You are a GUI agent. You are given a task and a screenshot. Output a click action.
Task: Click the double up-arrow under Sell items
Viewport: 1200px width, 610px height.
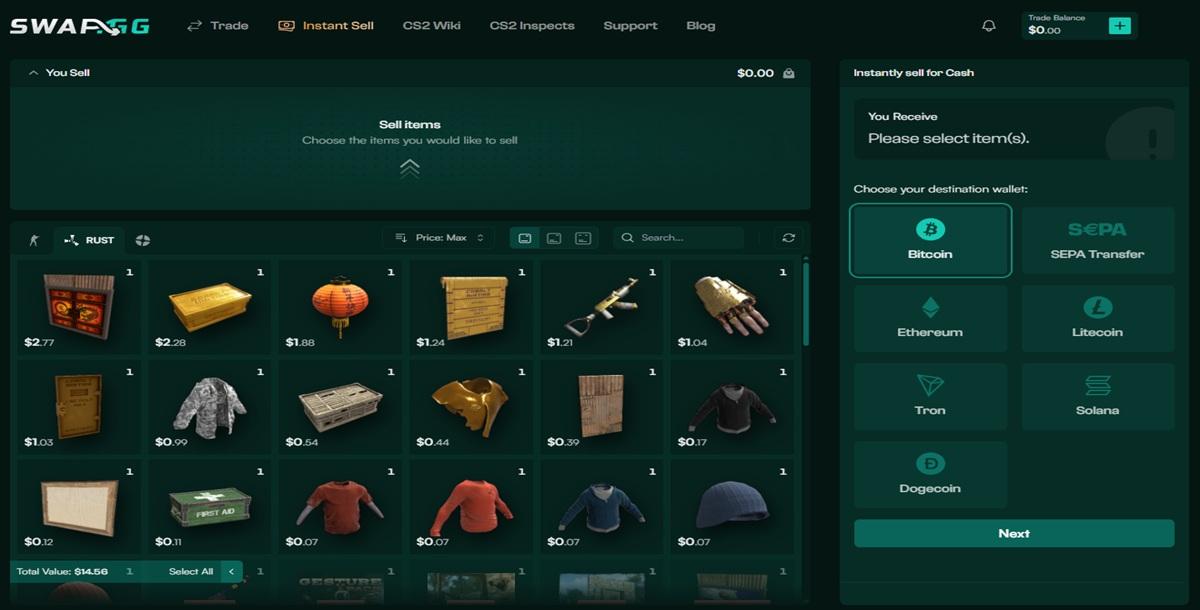point(410,167)
